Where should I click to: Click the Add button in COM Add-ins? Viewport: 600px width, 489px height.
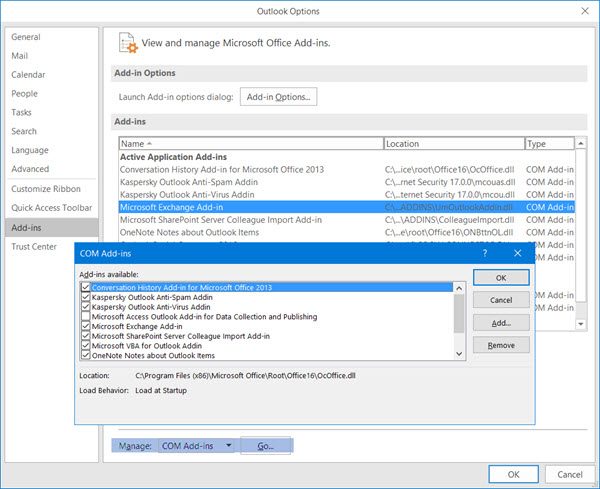coord(501,323)
